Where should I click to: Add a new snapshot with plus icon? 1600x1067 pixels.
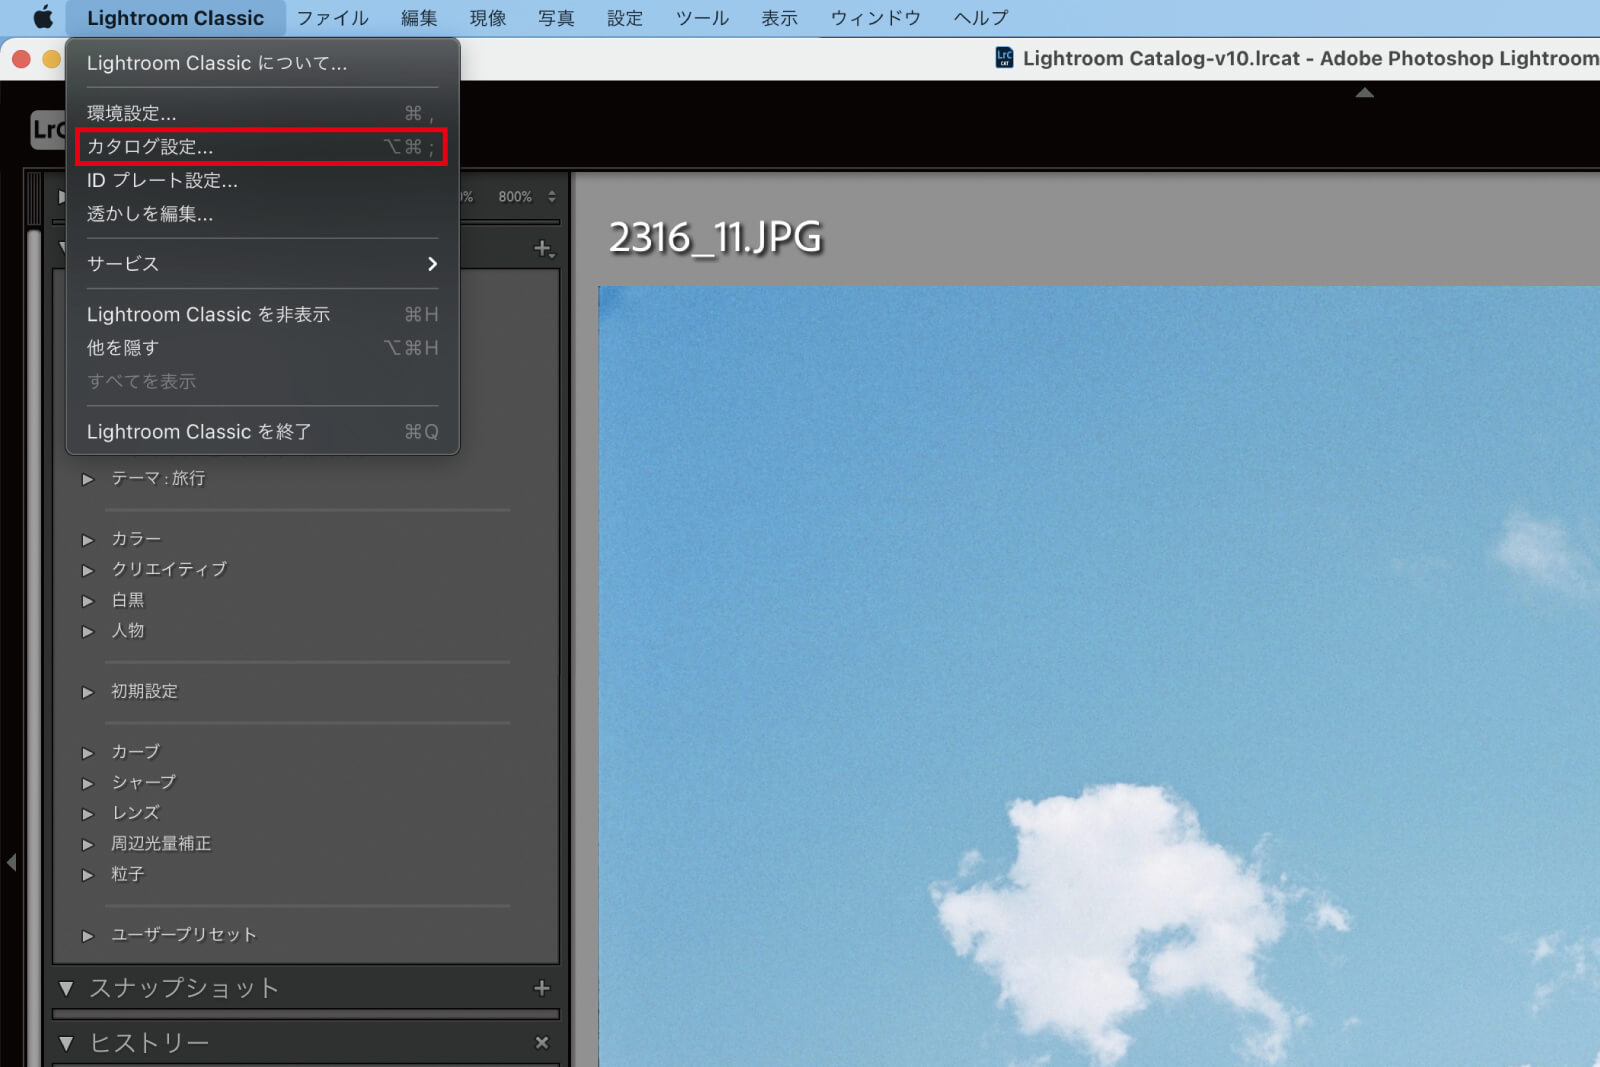[x=542, y=988]
